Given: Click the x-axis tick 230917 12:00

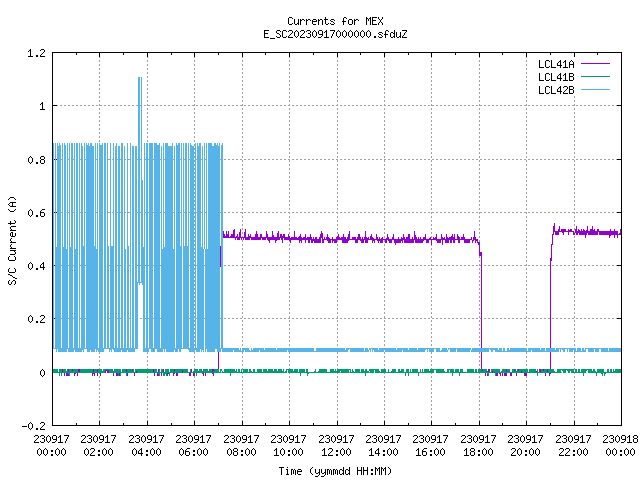Looking at the screenshot, I should [336, 446].
